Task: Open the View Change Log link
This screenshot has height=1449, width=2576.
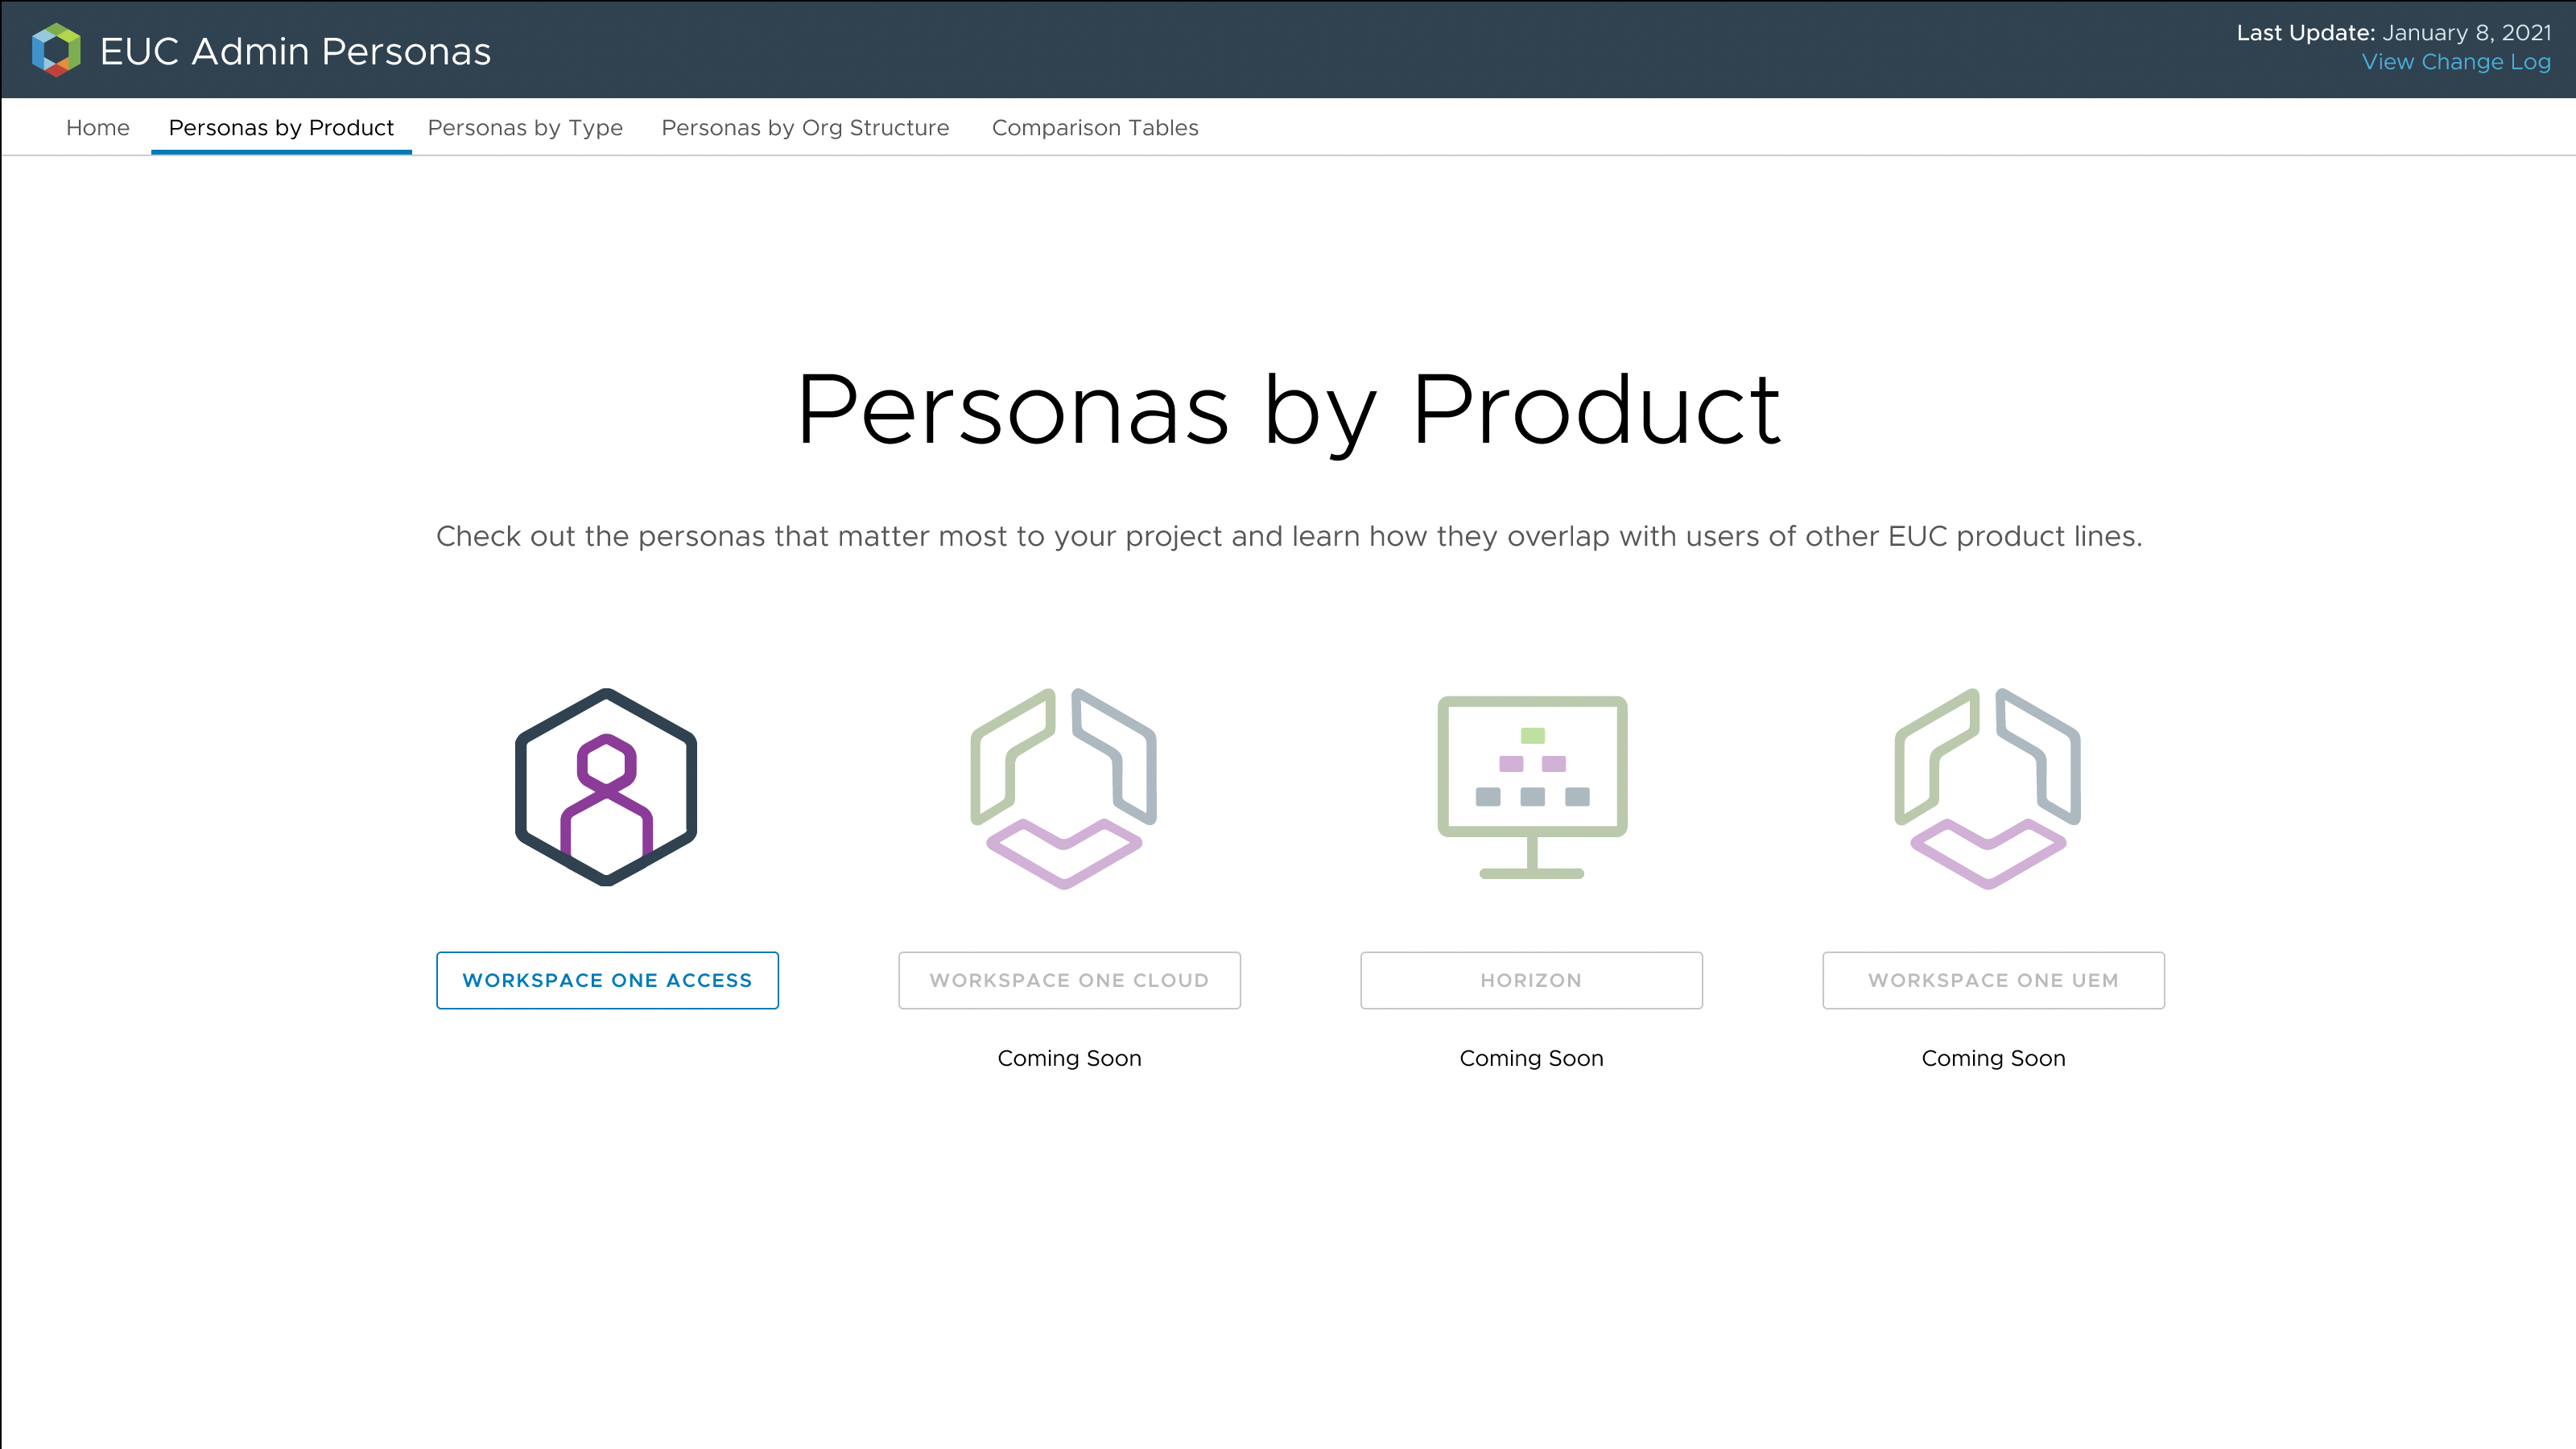Action: tap(2456, 62)
